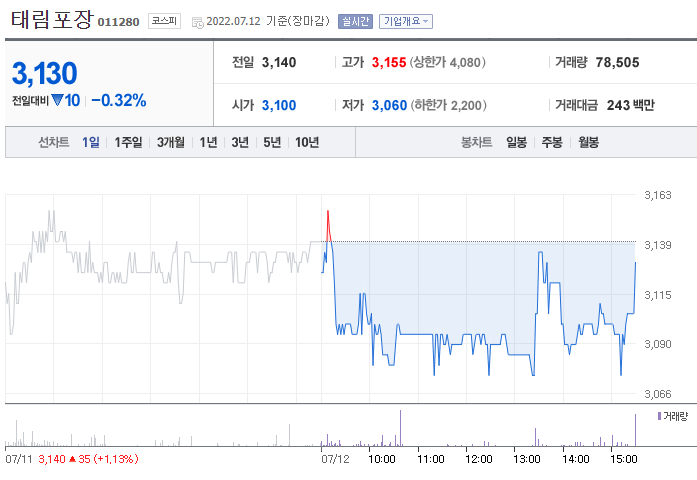Click the 3,090 price axis label

pos(658,344)
